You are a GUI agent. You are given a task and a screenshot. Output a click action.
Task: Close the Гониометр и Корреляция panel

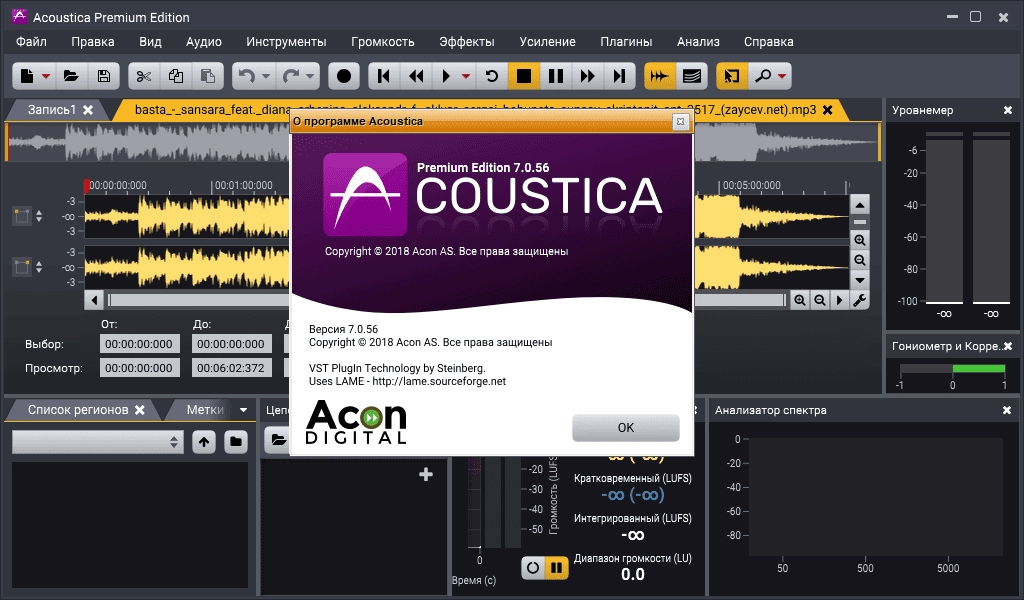click(x=1008, y=346)
